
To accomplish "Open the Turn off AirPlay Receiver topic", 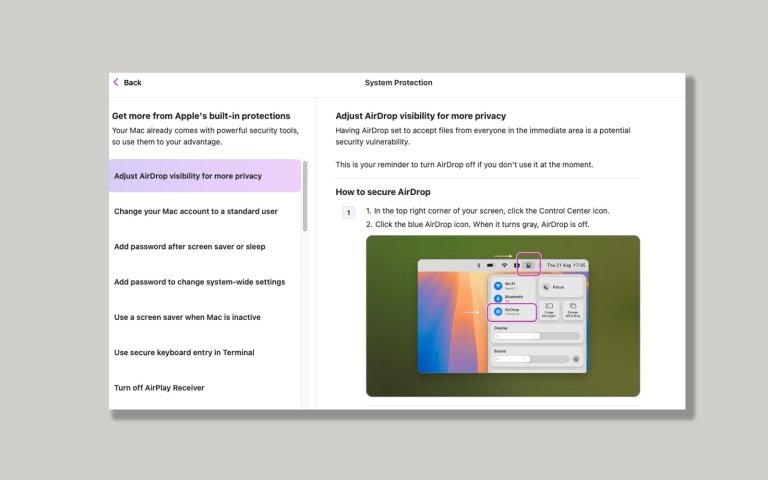I will click(x=159, y=388).
